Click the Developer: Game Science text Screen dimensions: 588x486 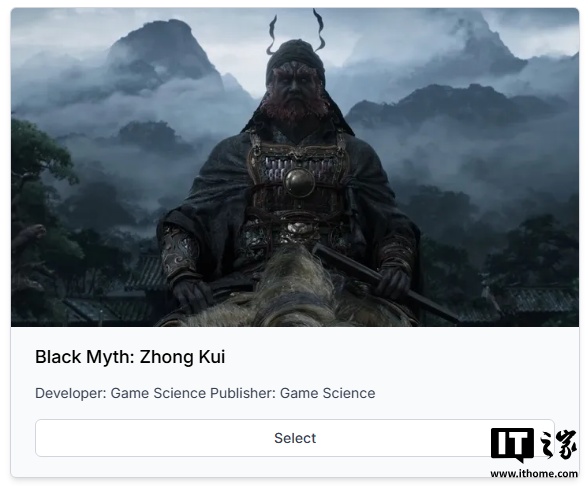pos(120,393)
